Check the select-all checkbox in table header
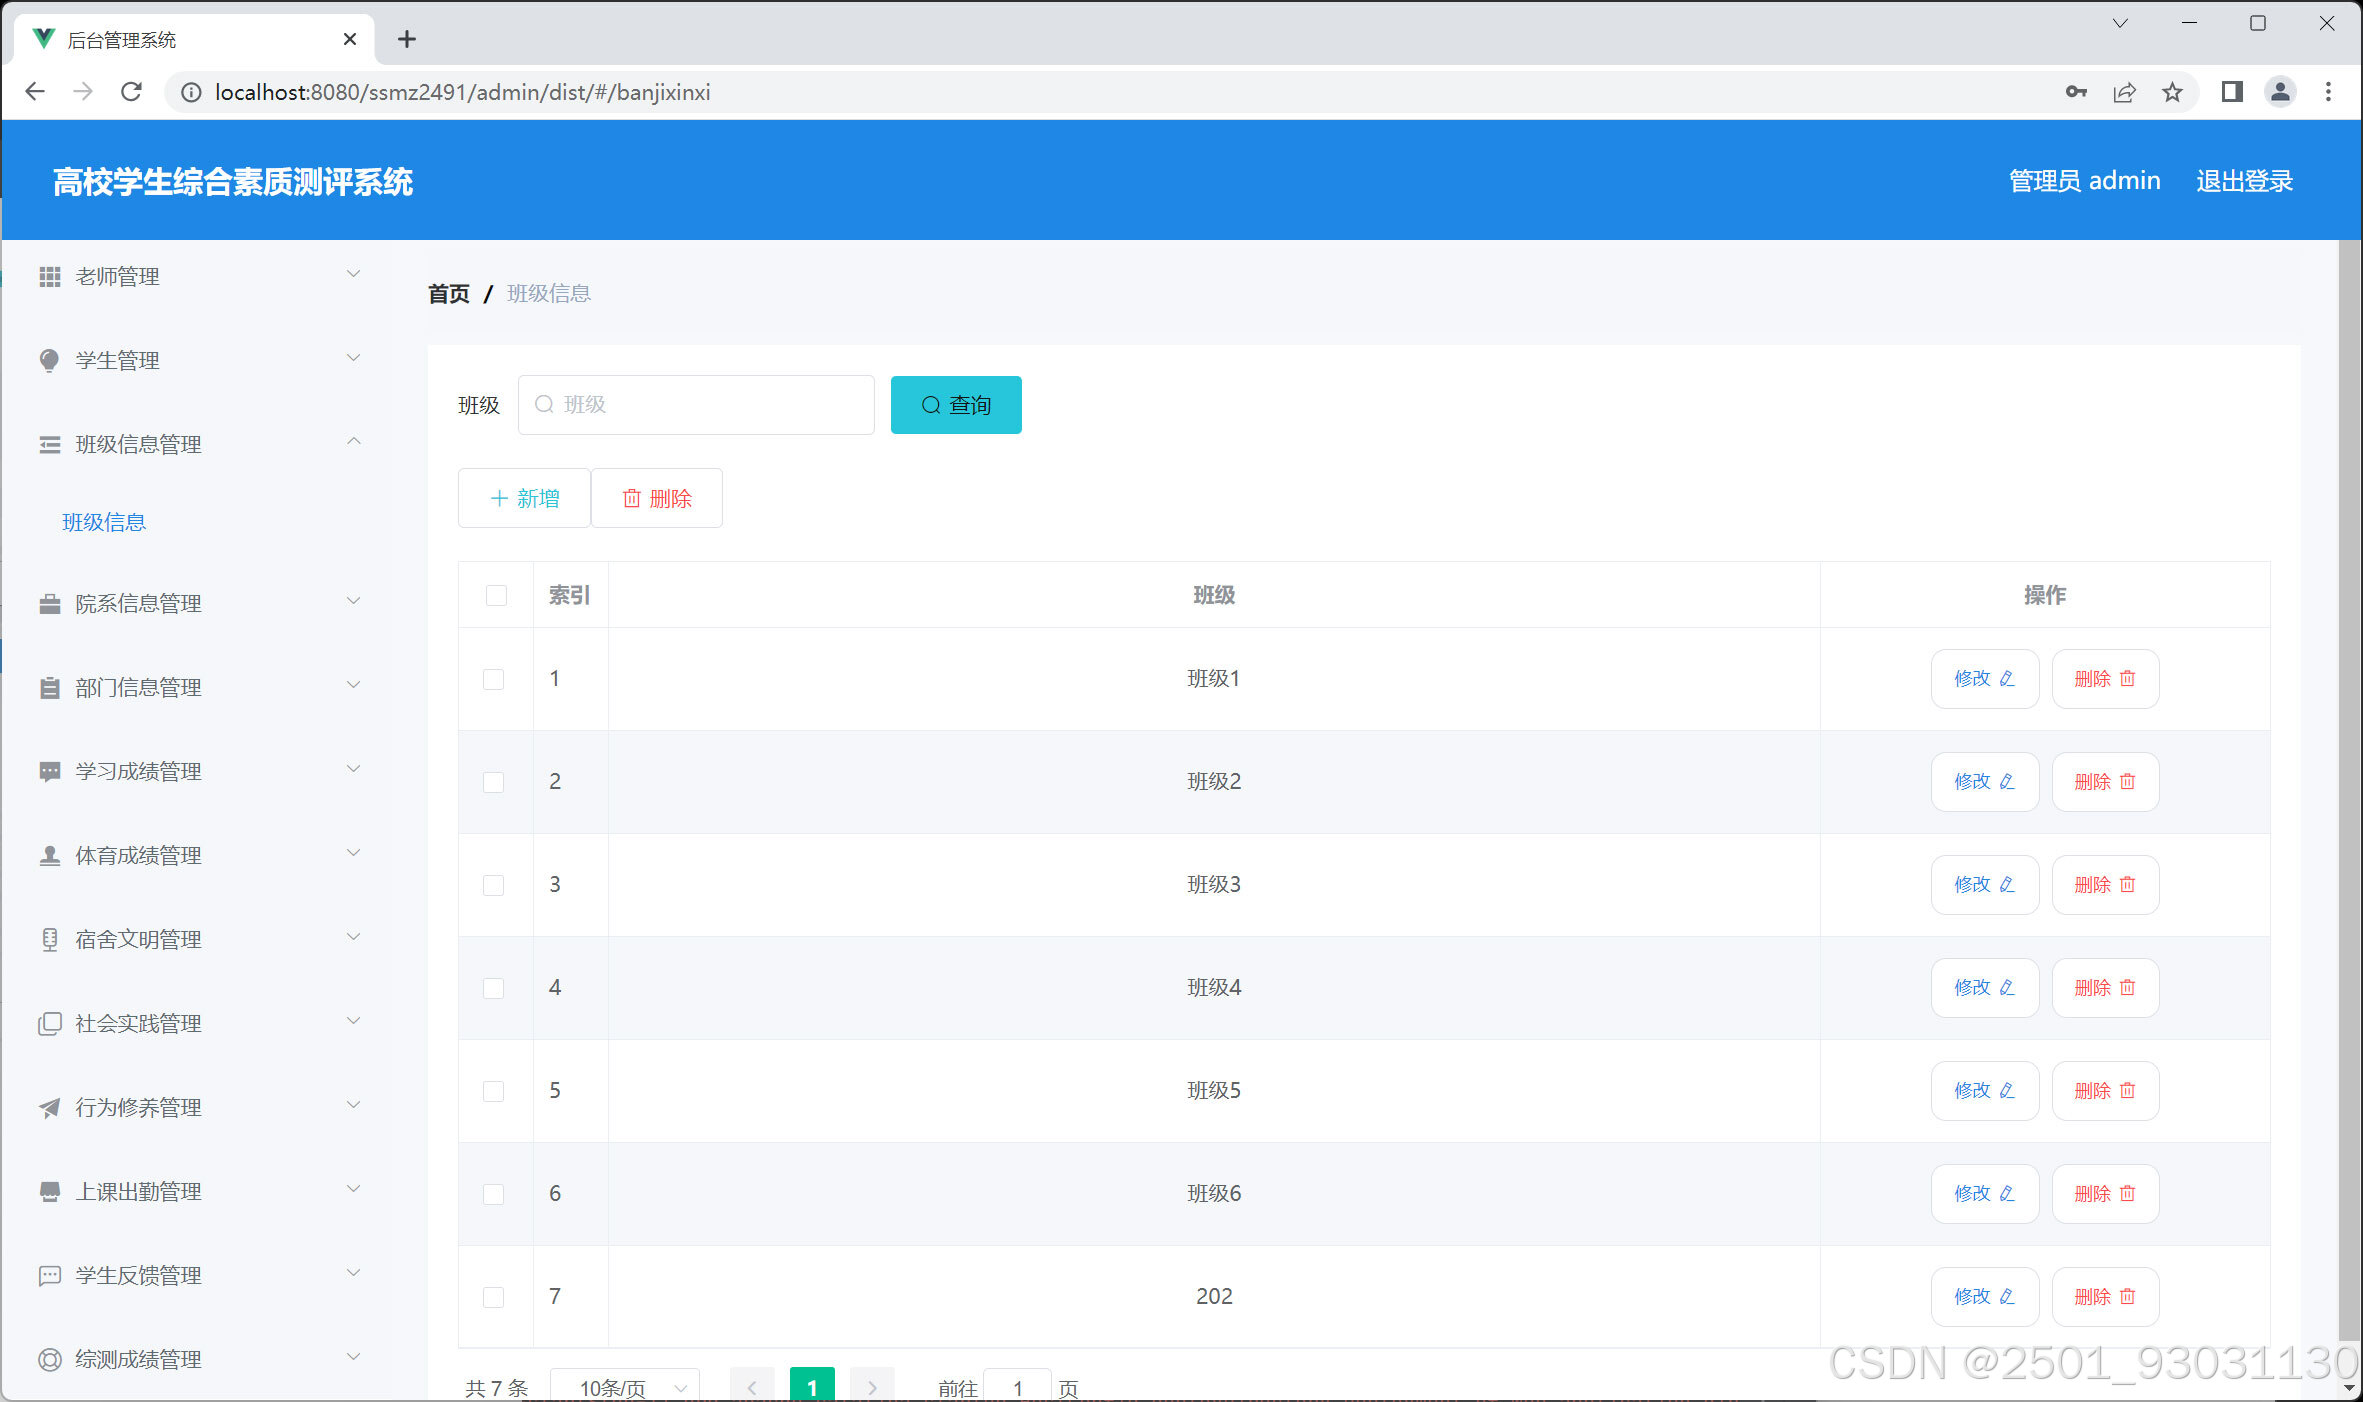The height and width of the screenshot is (1402, 2363). (x=495, y=595)
